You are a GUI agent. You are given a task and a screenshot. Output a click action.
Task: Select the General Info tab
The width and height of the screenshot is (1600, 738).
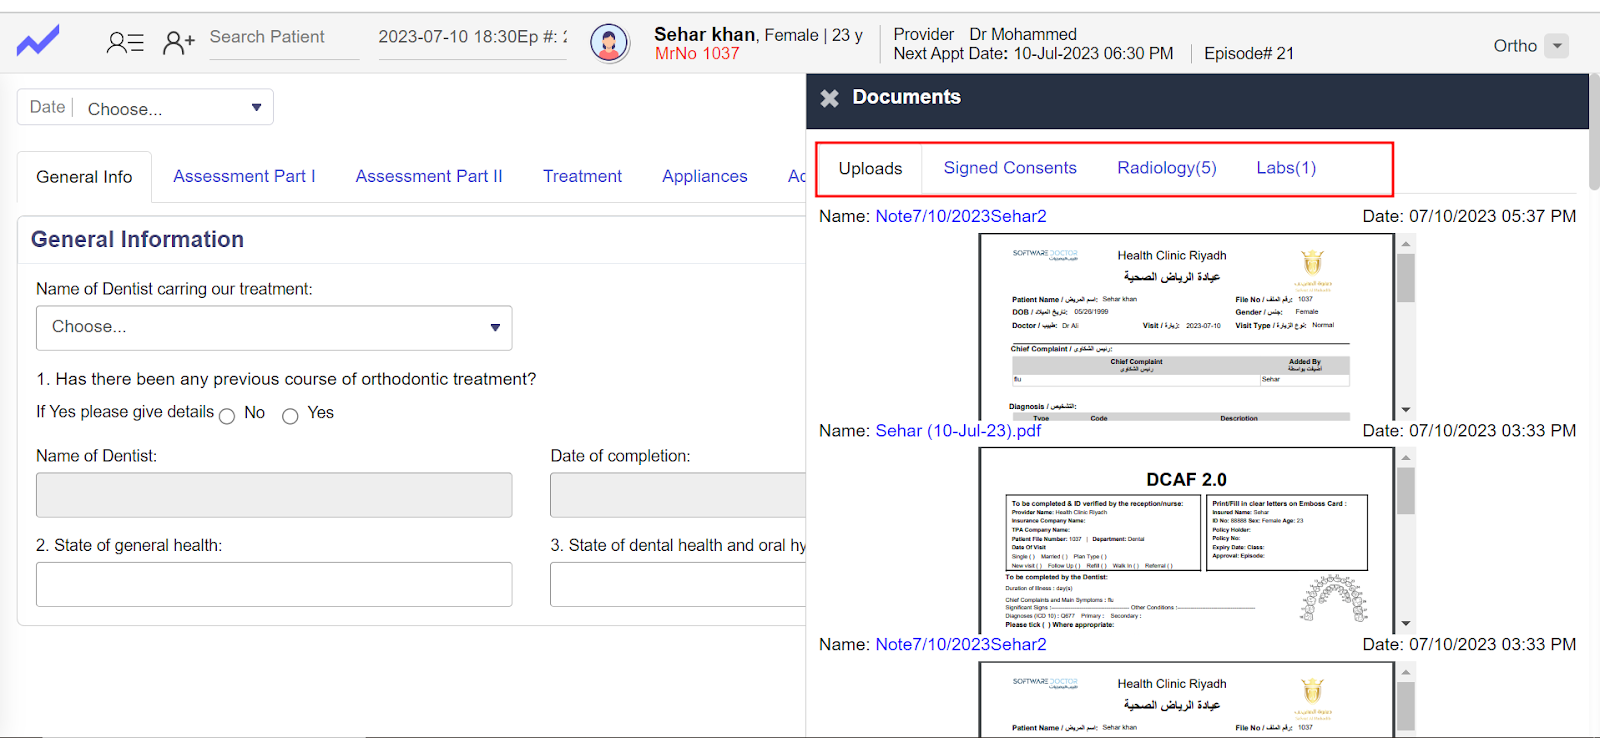pyautogui.click(x=84, y=177)
